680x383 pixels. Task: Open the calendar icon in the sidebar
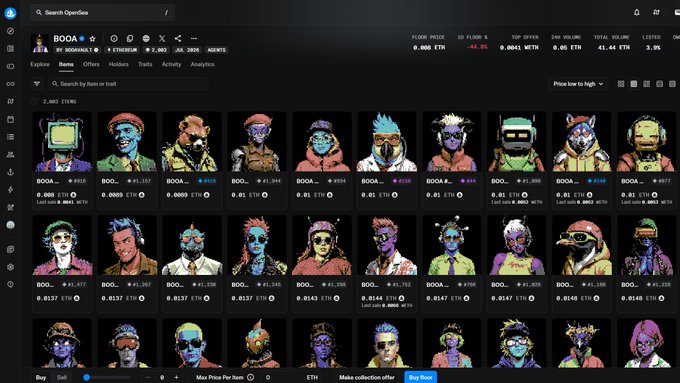(x=10, y=119)
